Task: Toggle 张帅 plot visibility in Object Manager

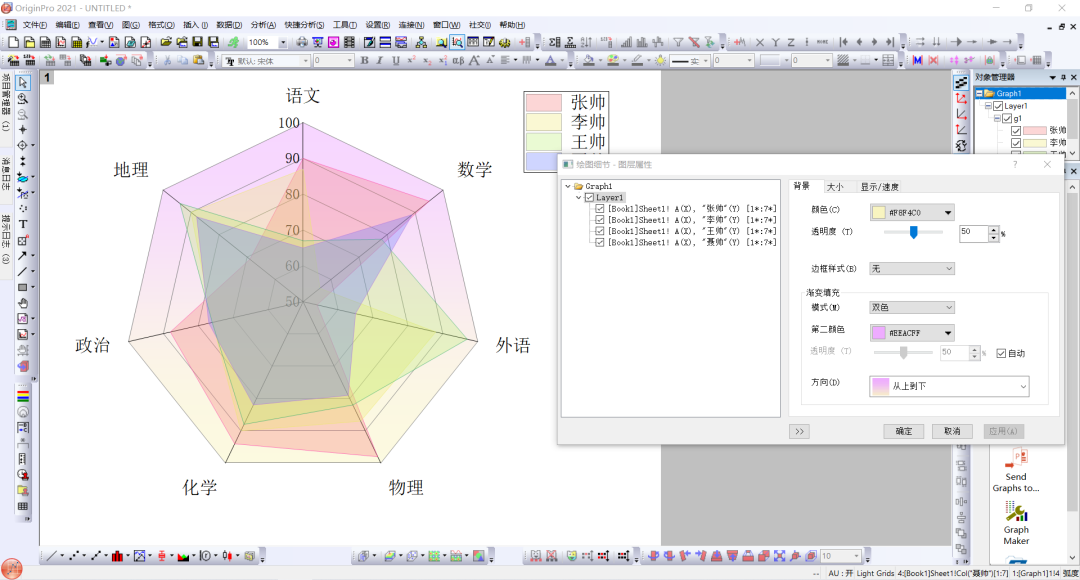Action: (1016, 131)
